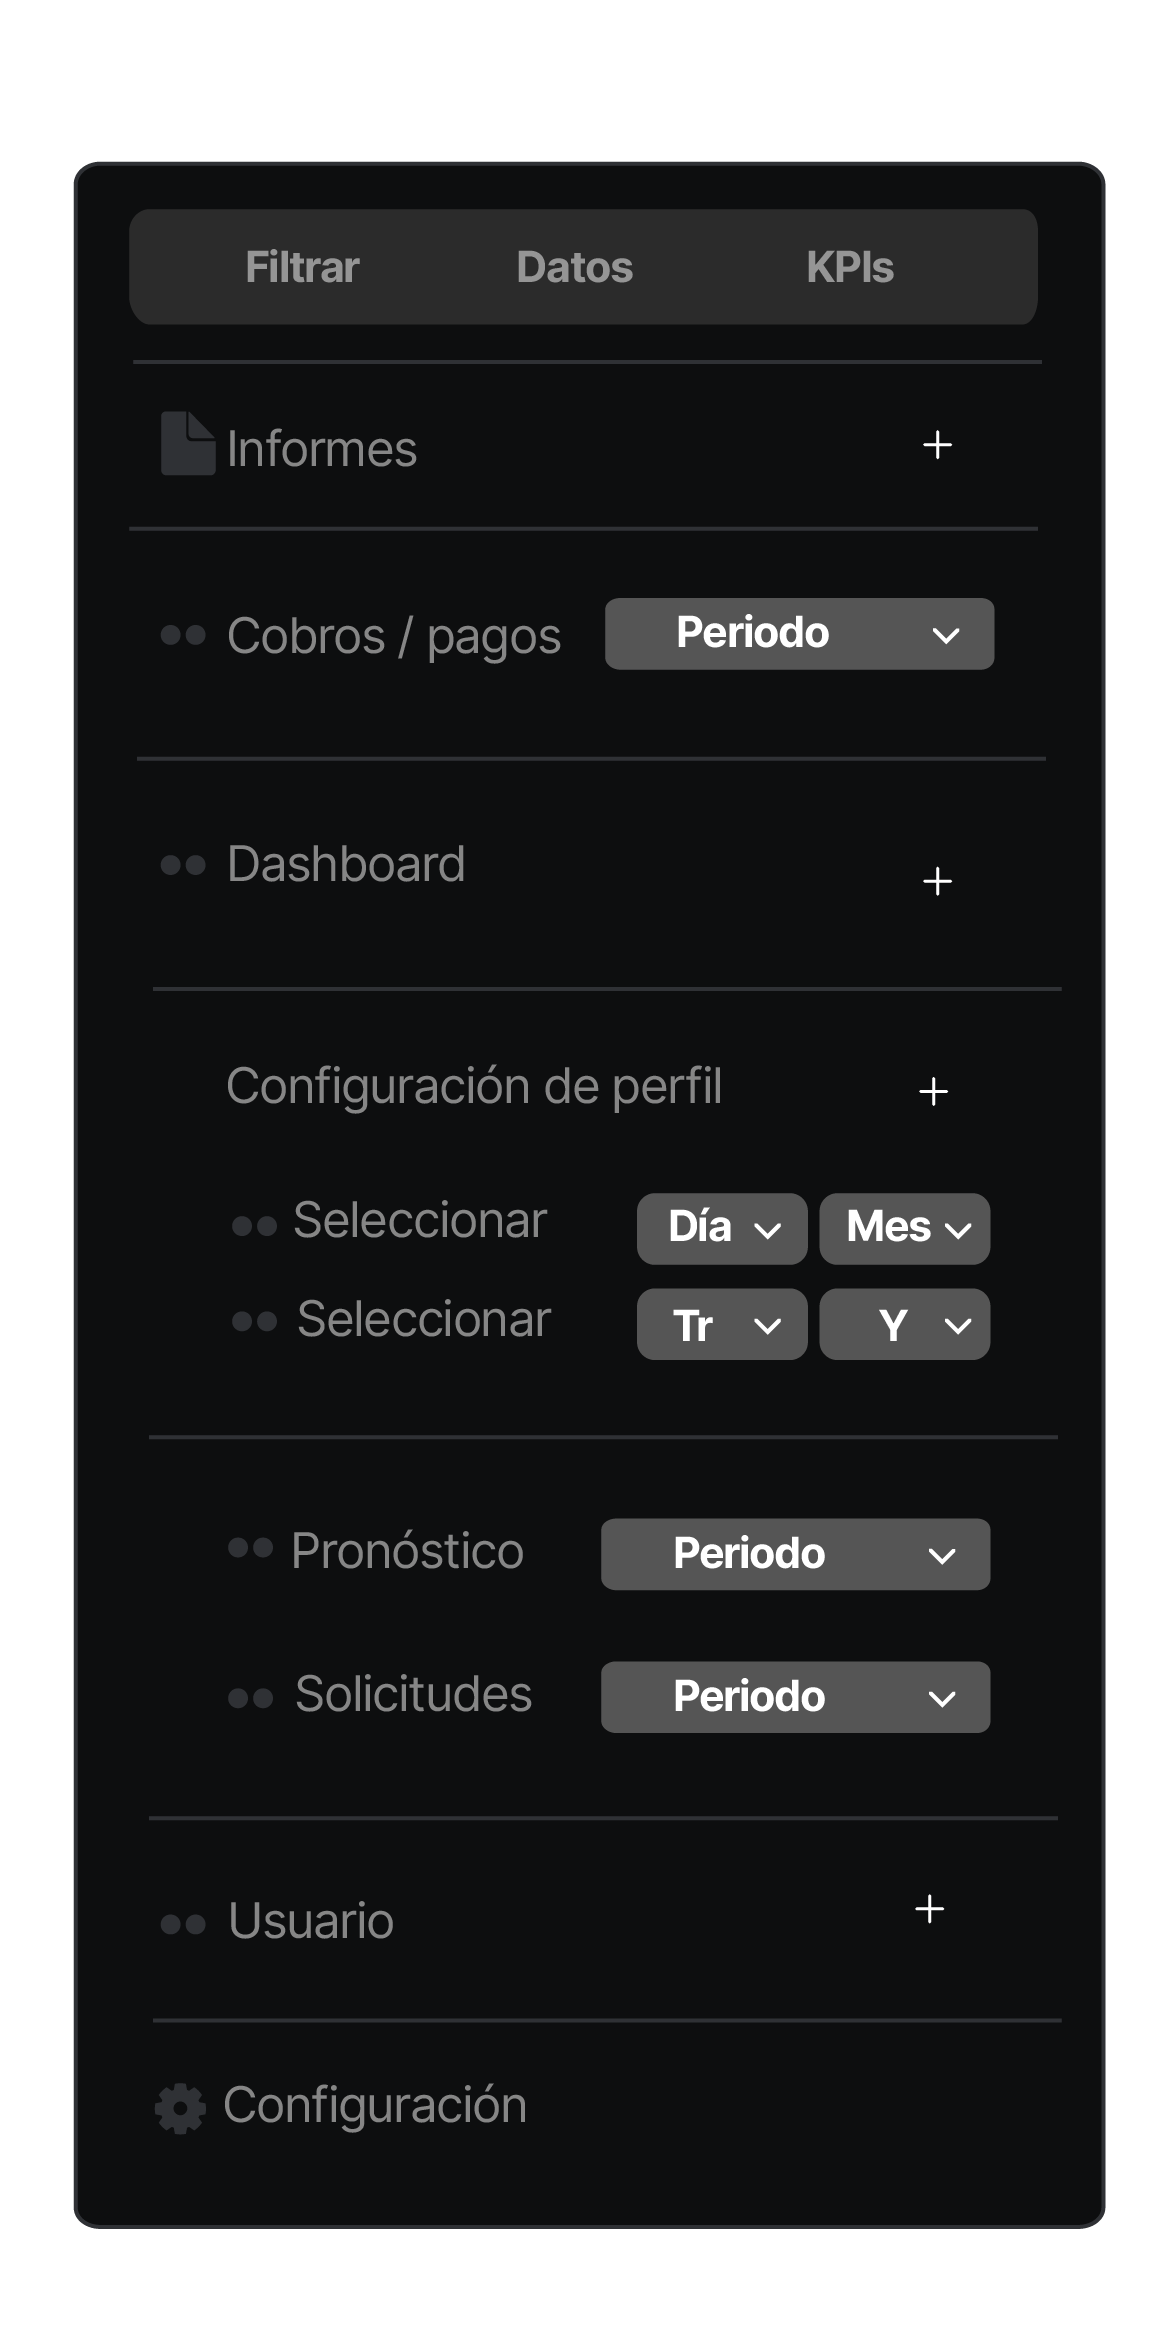This screenshot has width=1162, height=2333.
Task: Click the plus icon beside Informes
Action: [x=937, y=445]
